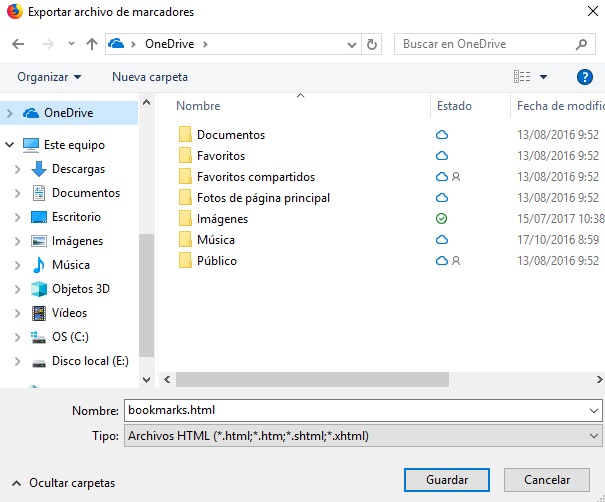Open the Organizar menu
The image size is (605, 502).
49,77
